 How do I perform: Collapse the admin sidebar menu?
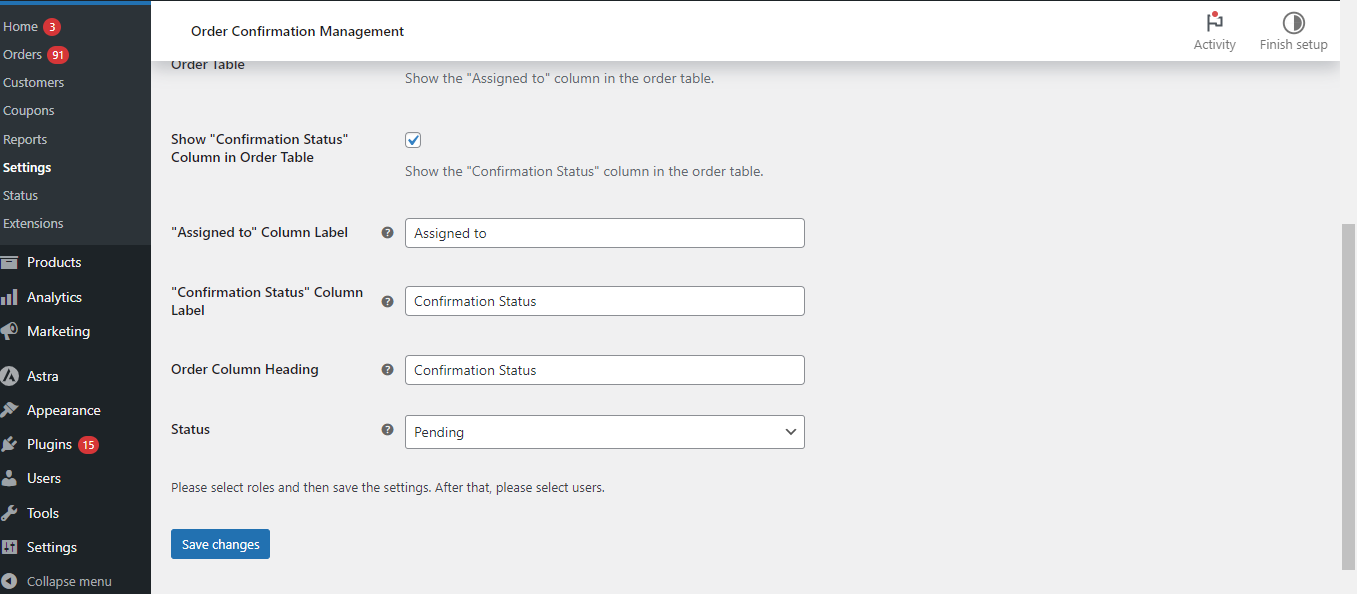point(60,580)
